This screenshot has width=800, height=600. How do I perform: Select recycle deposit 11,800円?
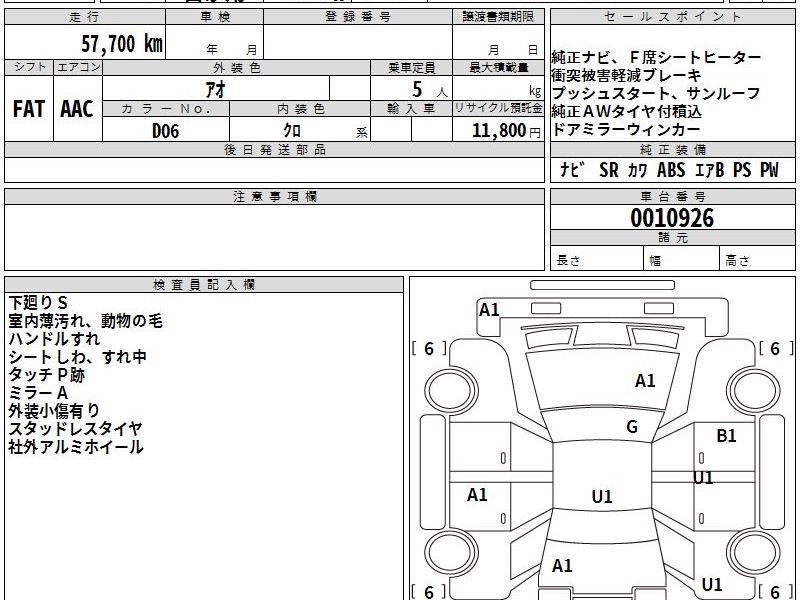tap(506, 131)
